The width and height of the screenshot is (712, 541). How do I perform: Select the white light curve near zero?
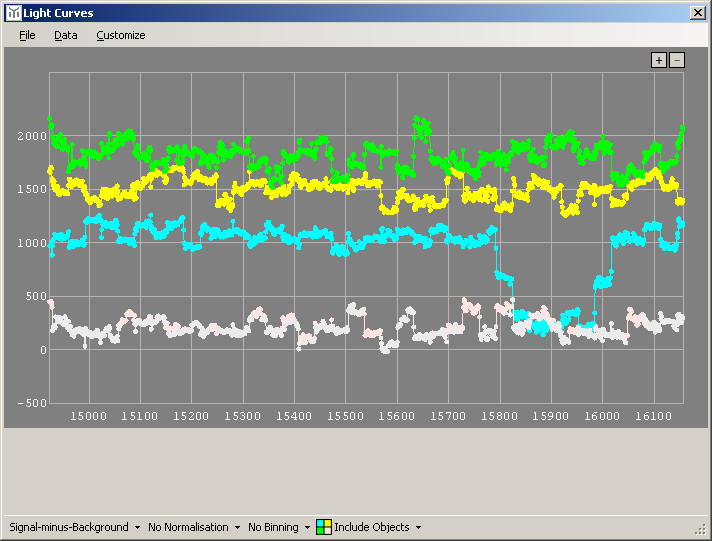point(200,329)
